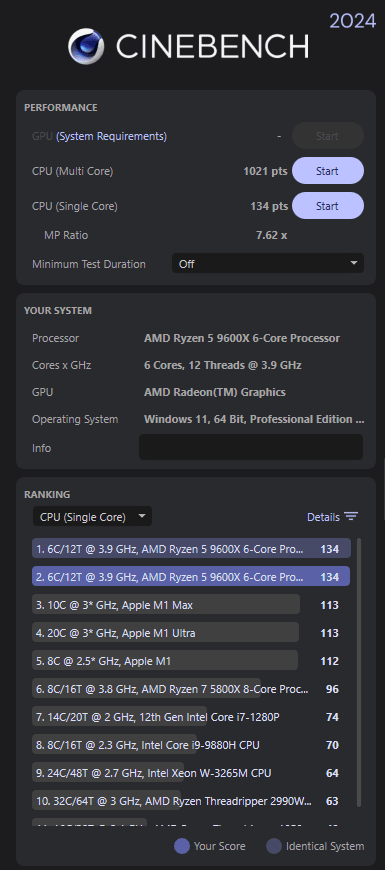Click the 1021 pts multi core score
The width and height of the screenshot is (385, 870).
[x=265, y=171]
